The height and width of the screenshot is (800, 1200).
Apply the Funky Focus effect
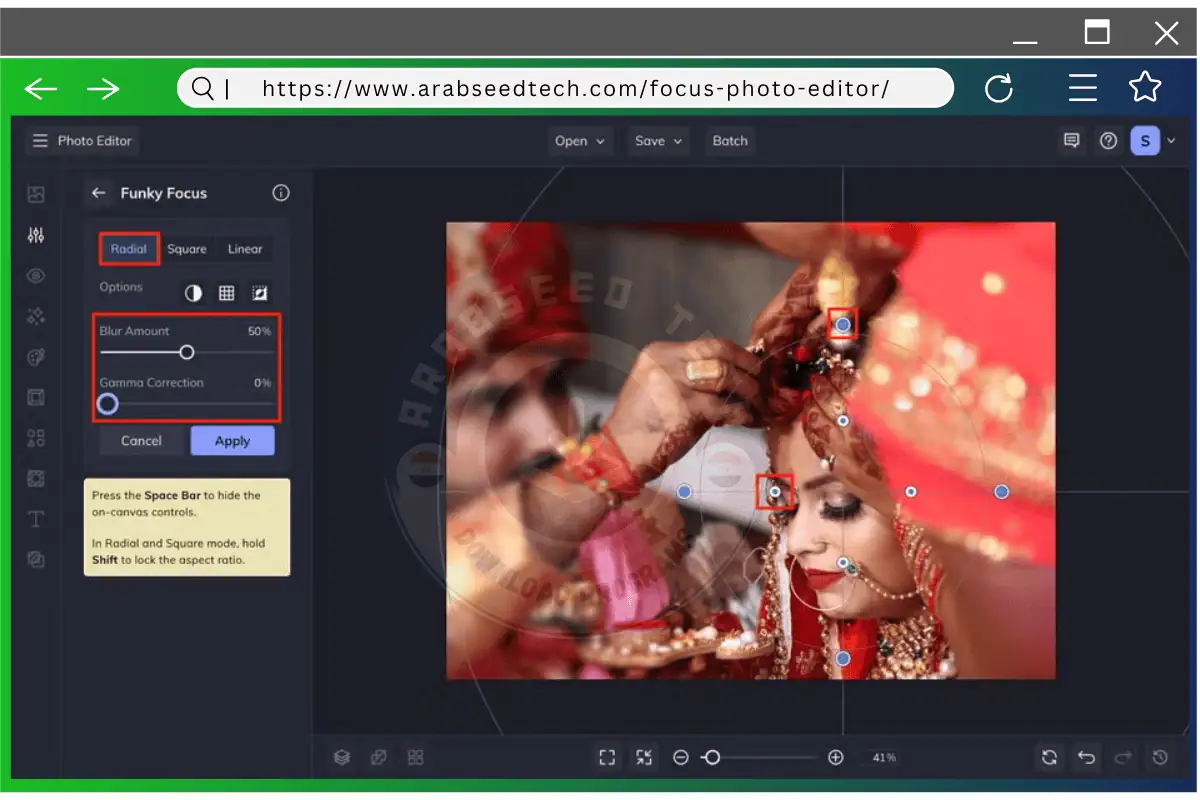tap(232, 440)
